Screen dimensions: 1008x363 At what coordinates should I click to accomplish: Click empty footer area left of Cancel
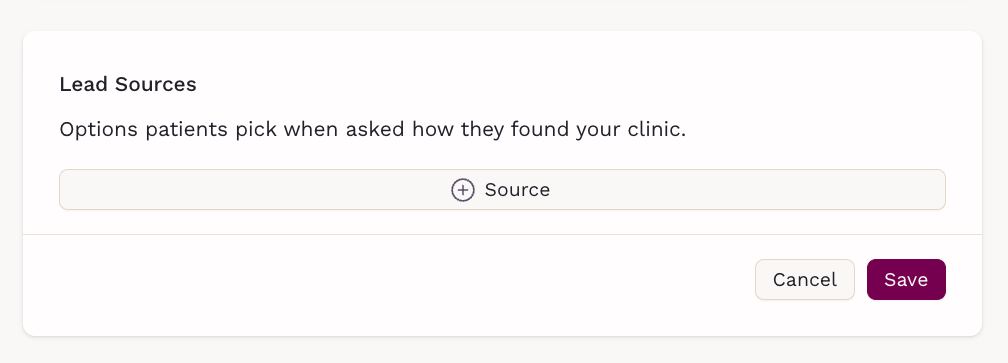[386, 279]
